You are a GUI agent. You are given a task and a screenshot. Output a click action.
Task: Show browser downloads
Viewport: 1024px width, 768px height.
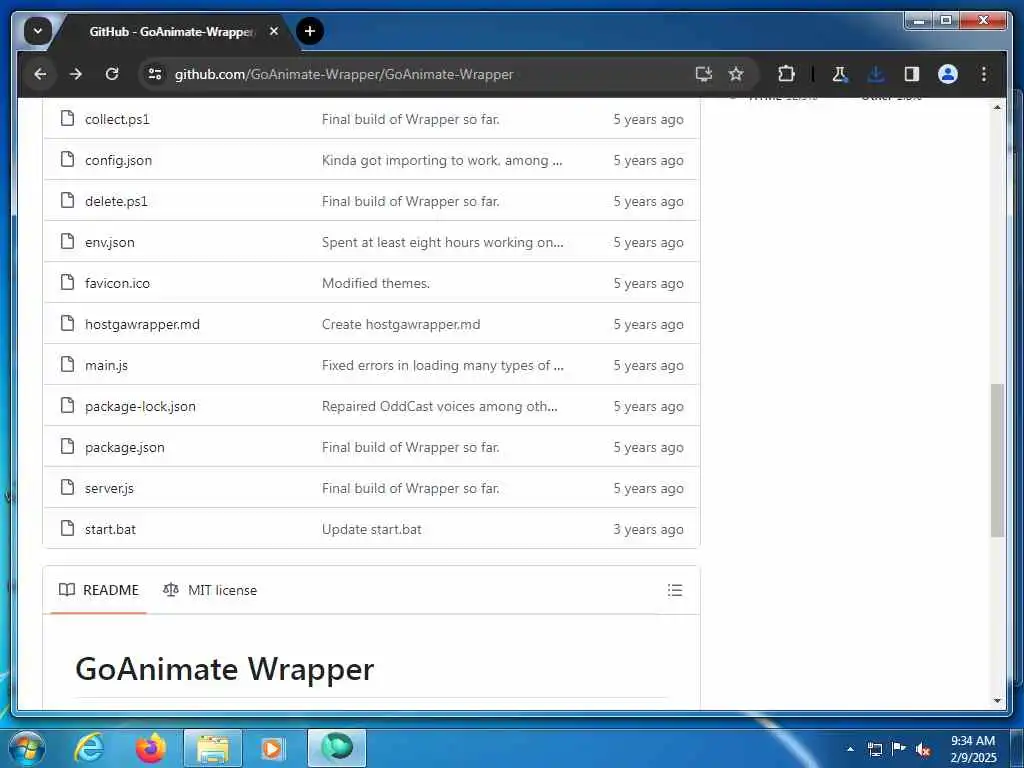(876, 74)
